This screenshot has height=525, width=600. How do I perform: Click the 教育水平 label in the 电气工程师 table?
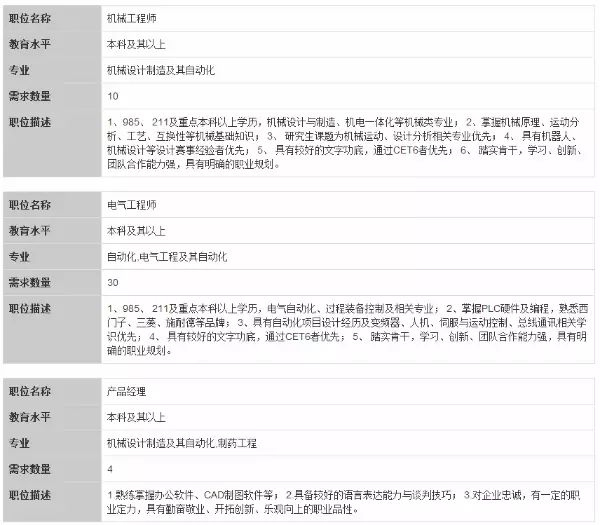click(29, 231)
